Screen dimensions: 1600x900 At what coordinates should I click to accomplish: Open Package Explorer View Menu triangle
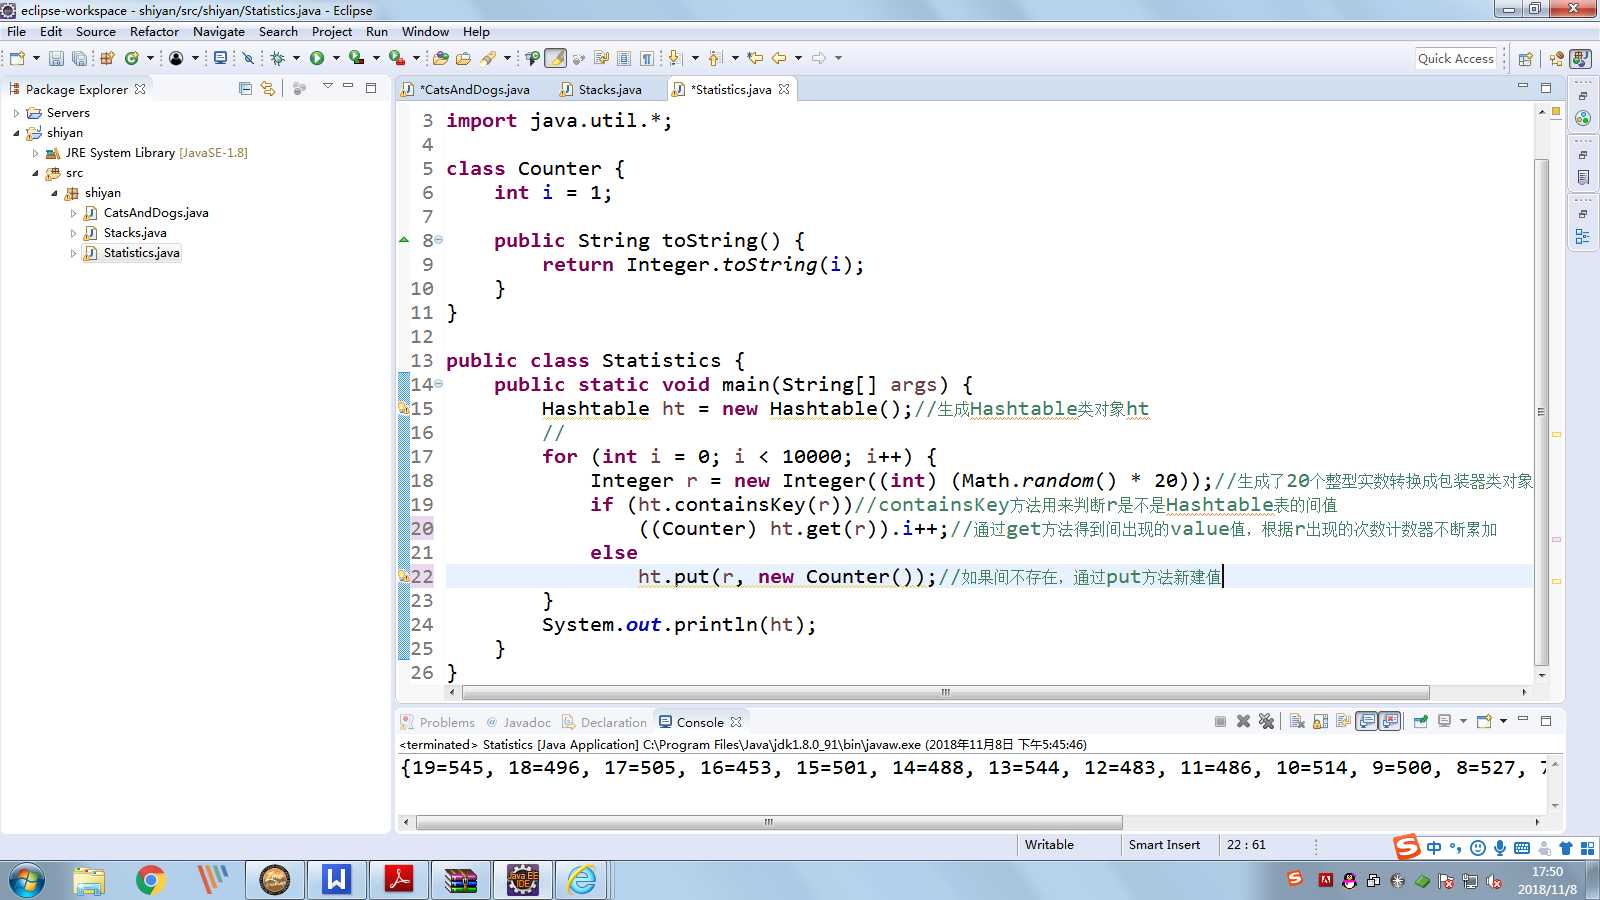coord(327,87)
